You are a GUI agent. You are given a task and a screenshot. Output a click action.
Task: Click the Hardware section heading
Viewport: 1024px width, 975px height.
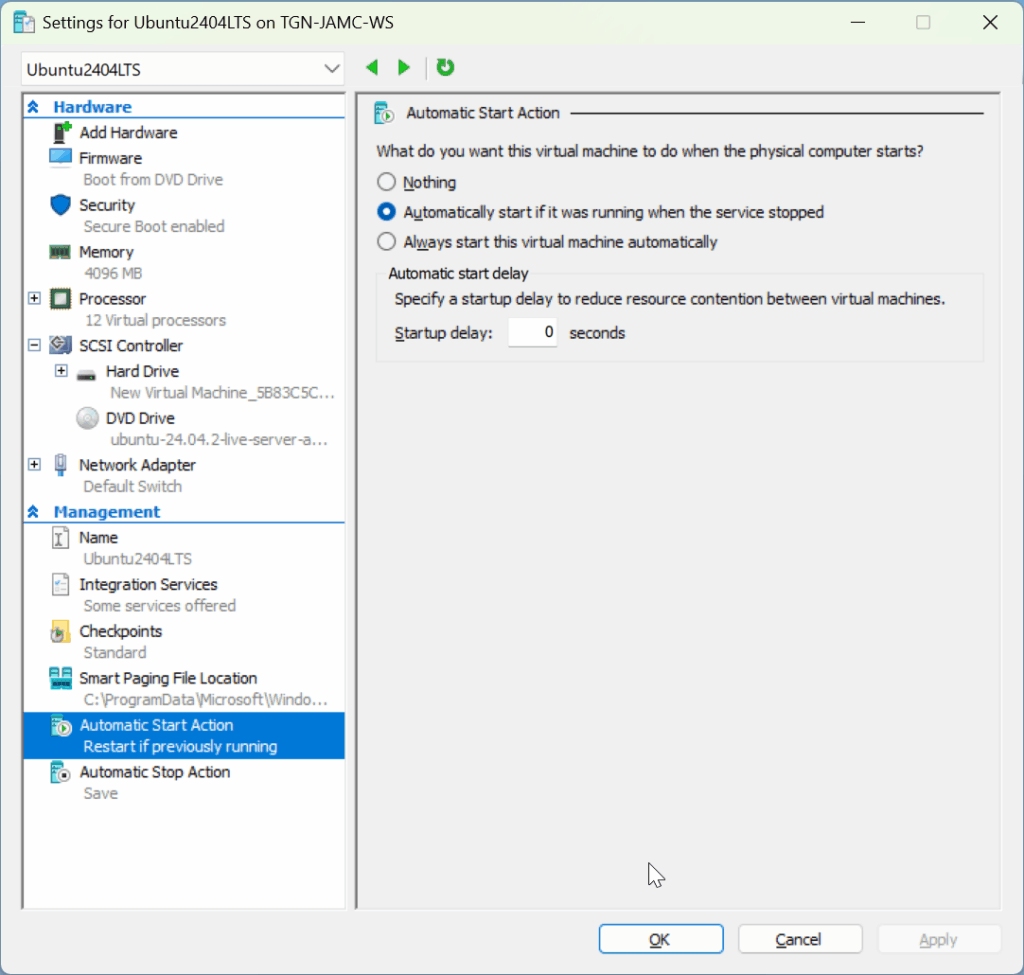tap(92, 106)
